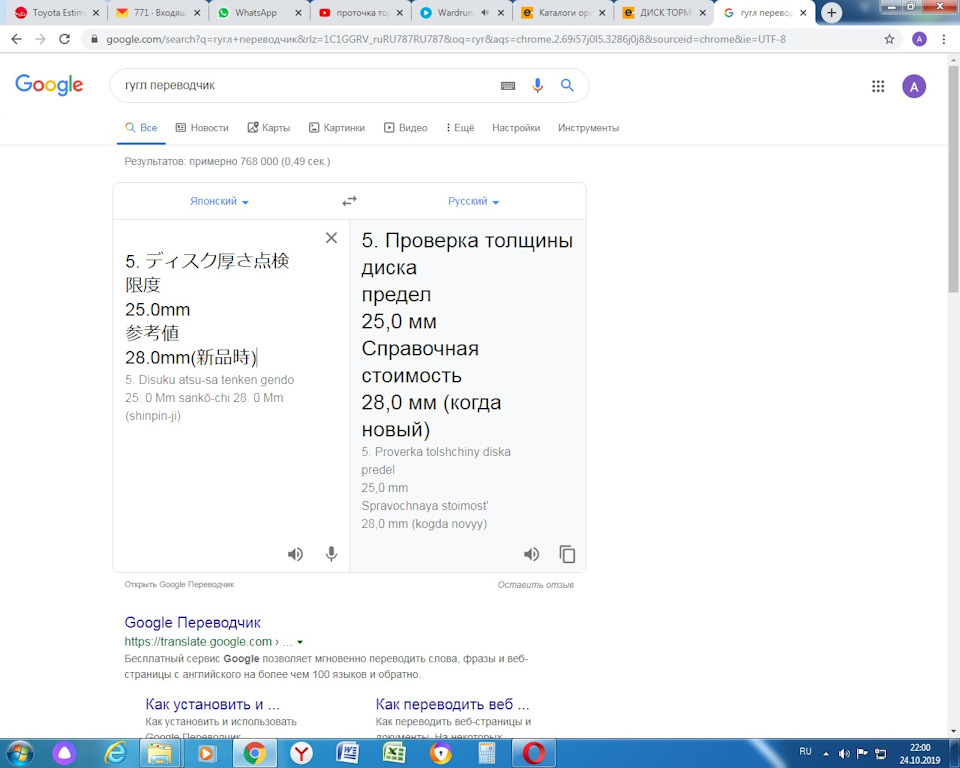The height and width of the screenshot is (768, 960).
Task: Reload the current page
Action: coord(64,39)
